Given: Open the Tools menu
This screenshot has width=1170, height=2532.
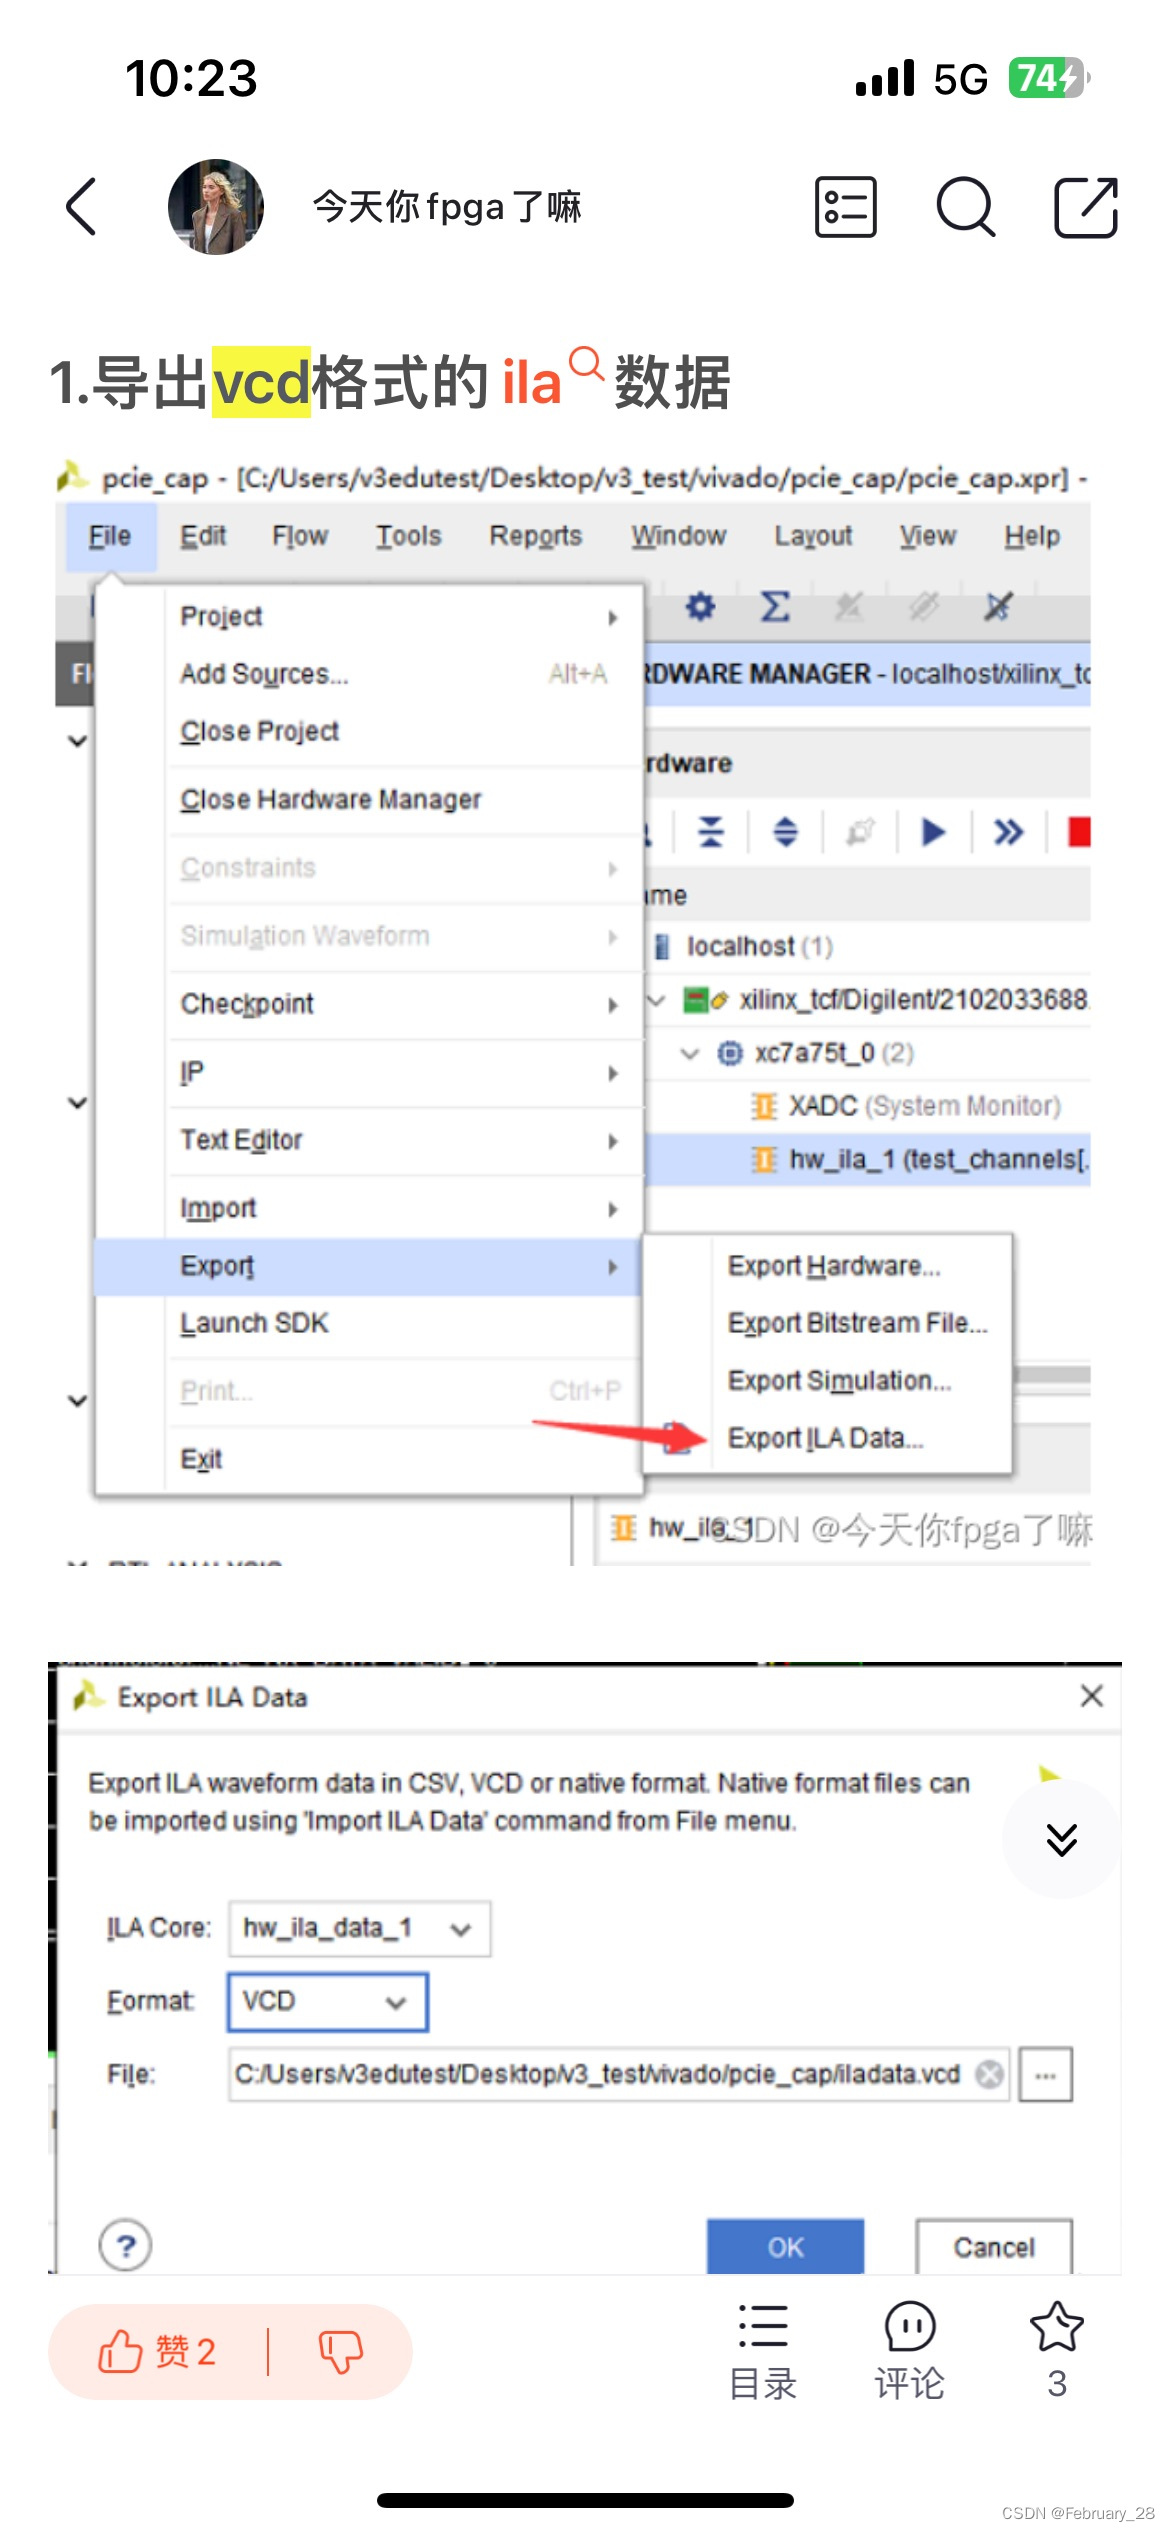Looking at the screenshot, I should pyautogui.click(x=408, y=536).
